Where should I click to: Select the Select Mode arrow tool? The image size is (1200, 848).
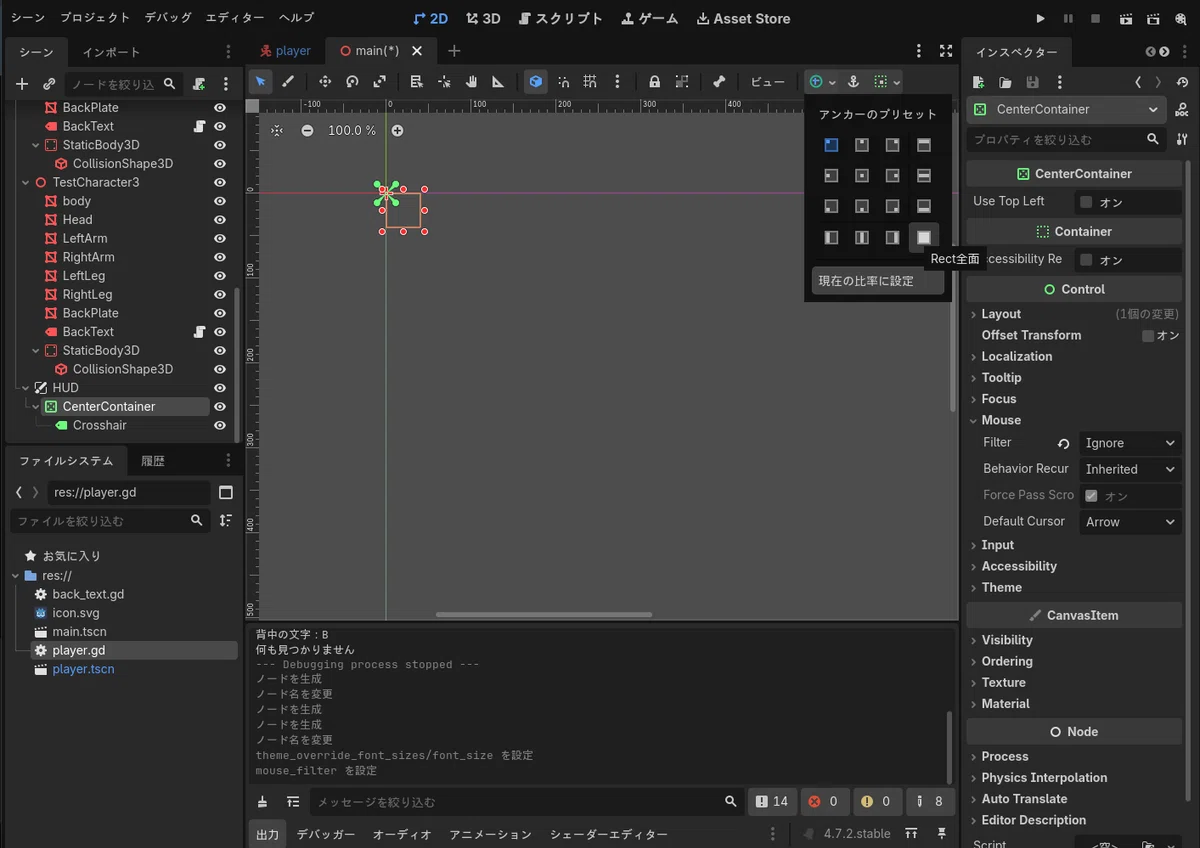point(261,82)
